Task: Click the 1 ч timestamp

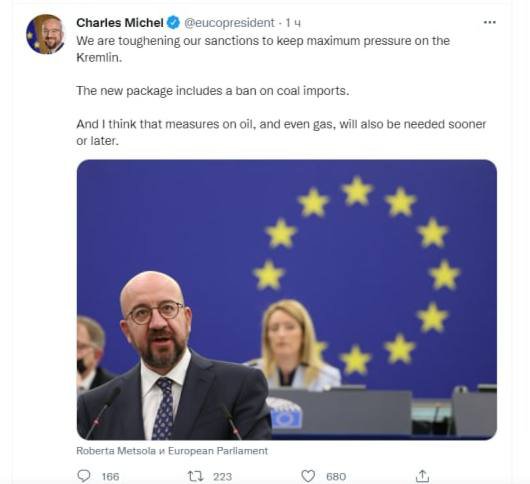Action: 293,23
